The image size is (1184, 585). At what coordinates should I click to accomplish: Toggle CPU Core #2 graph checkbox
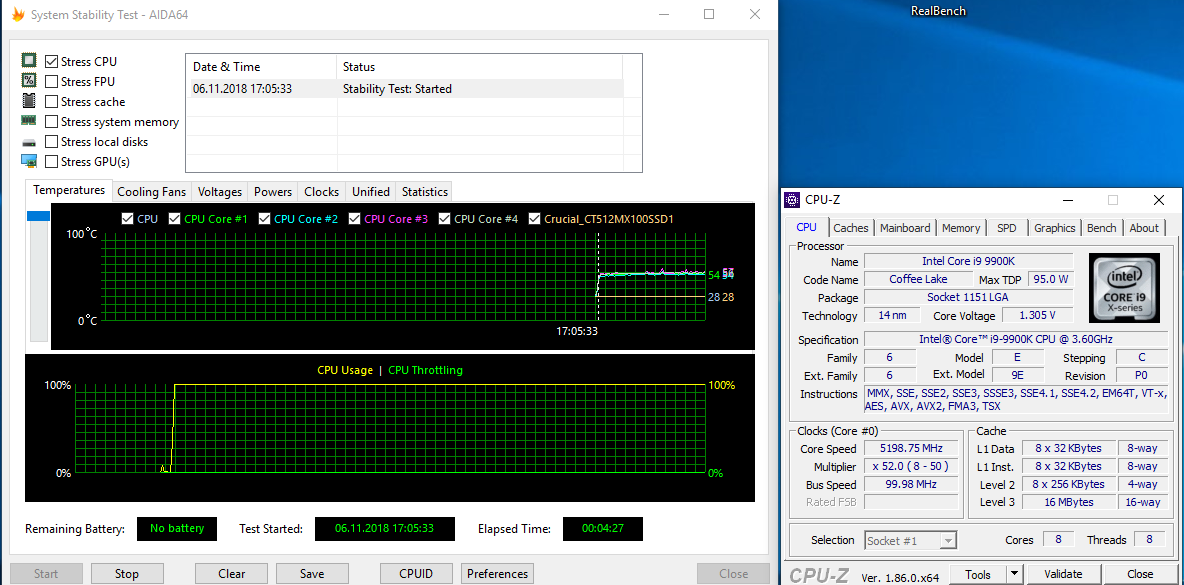(x=264, y=219)
